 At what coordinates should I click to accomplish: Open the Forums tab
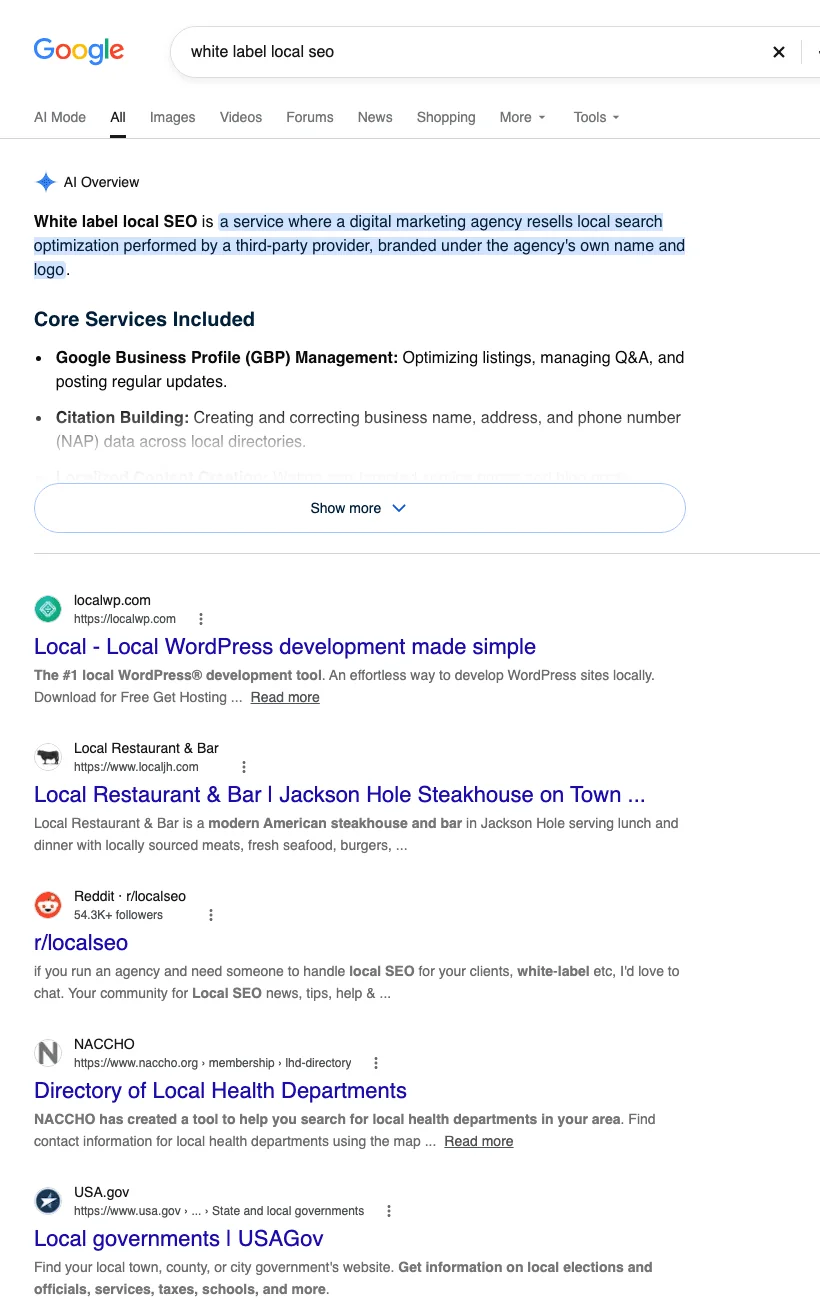(310, 117)
